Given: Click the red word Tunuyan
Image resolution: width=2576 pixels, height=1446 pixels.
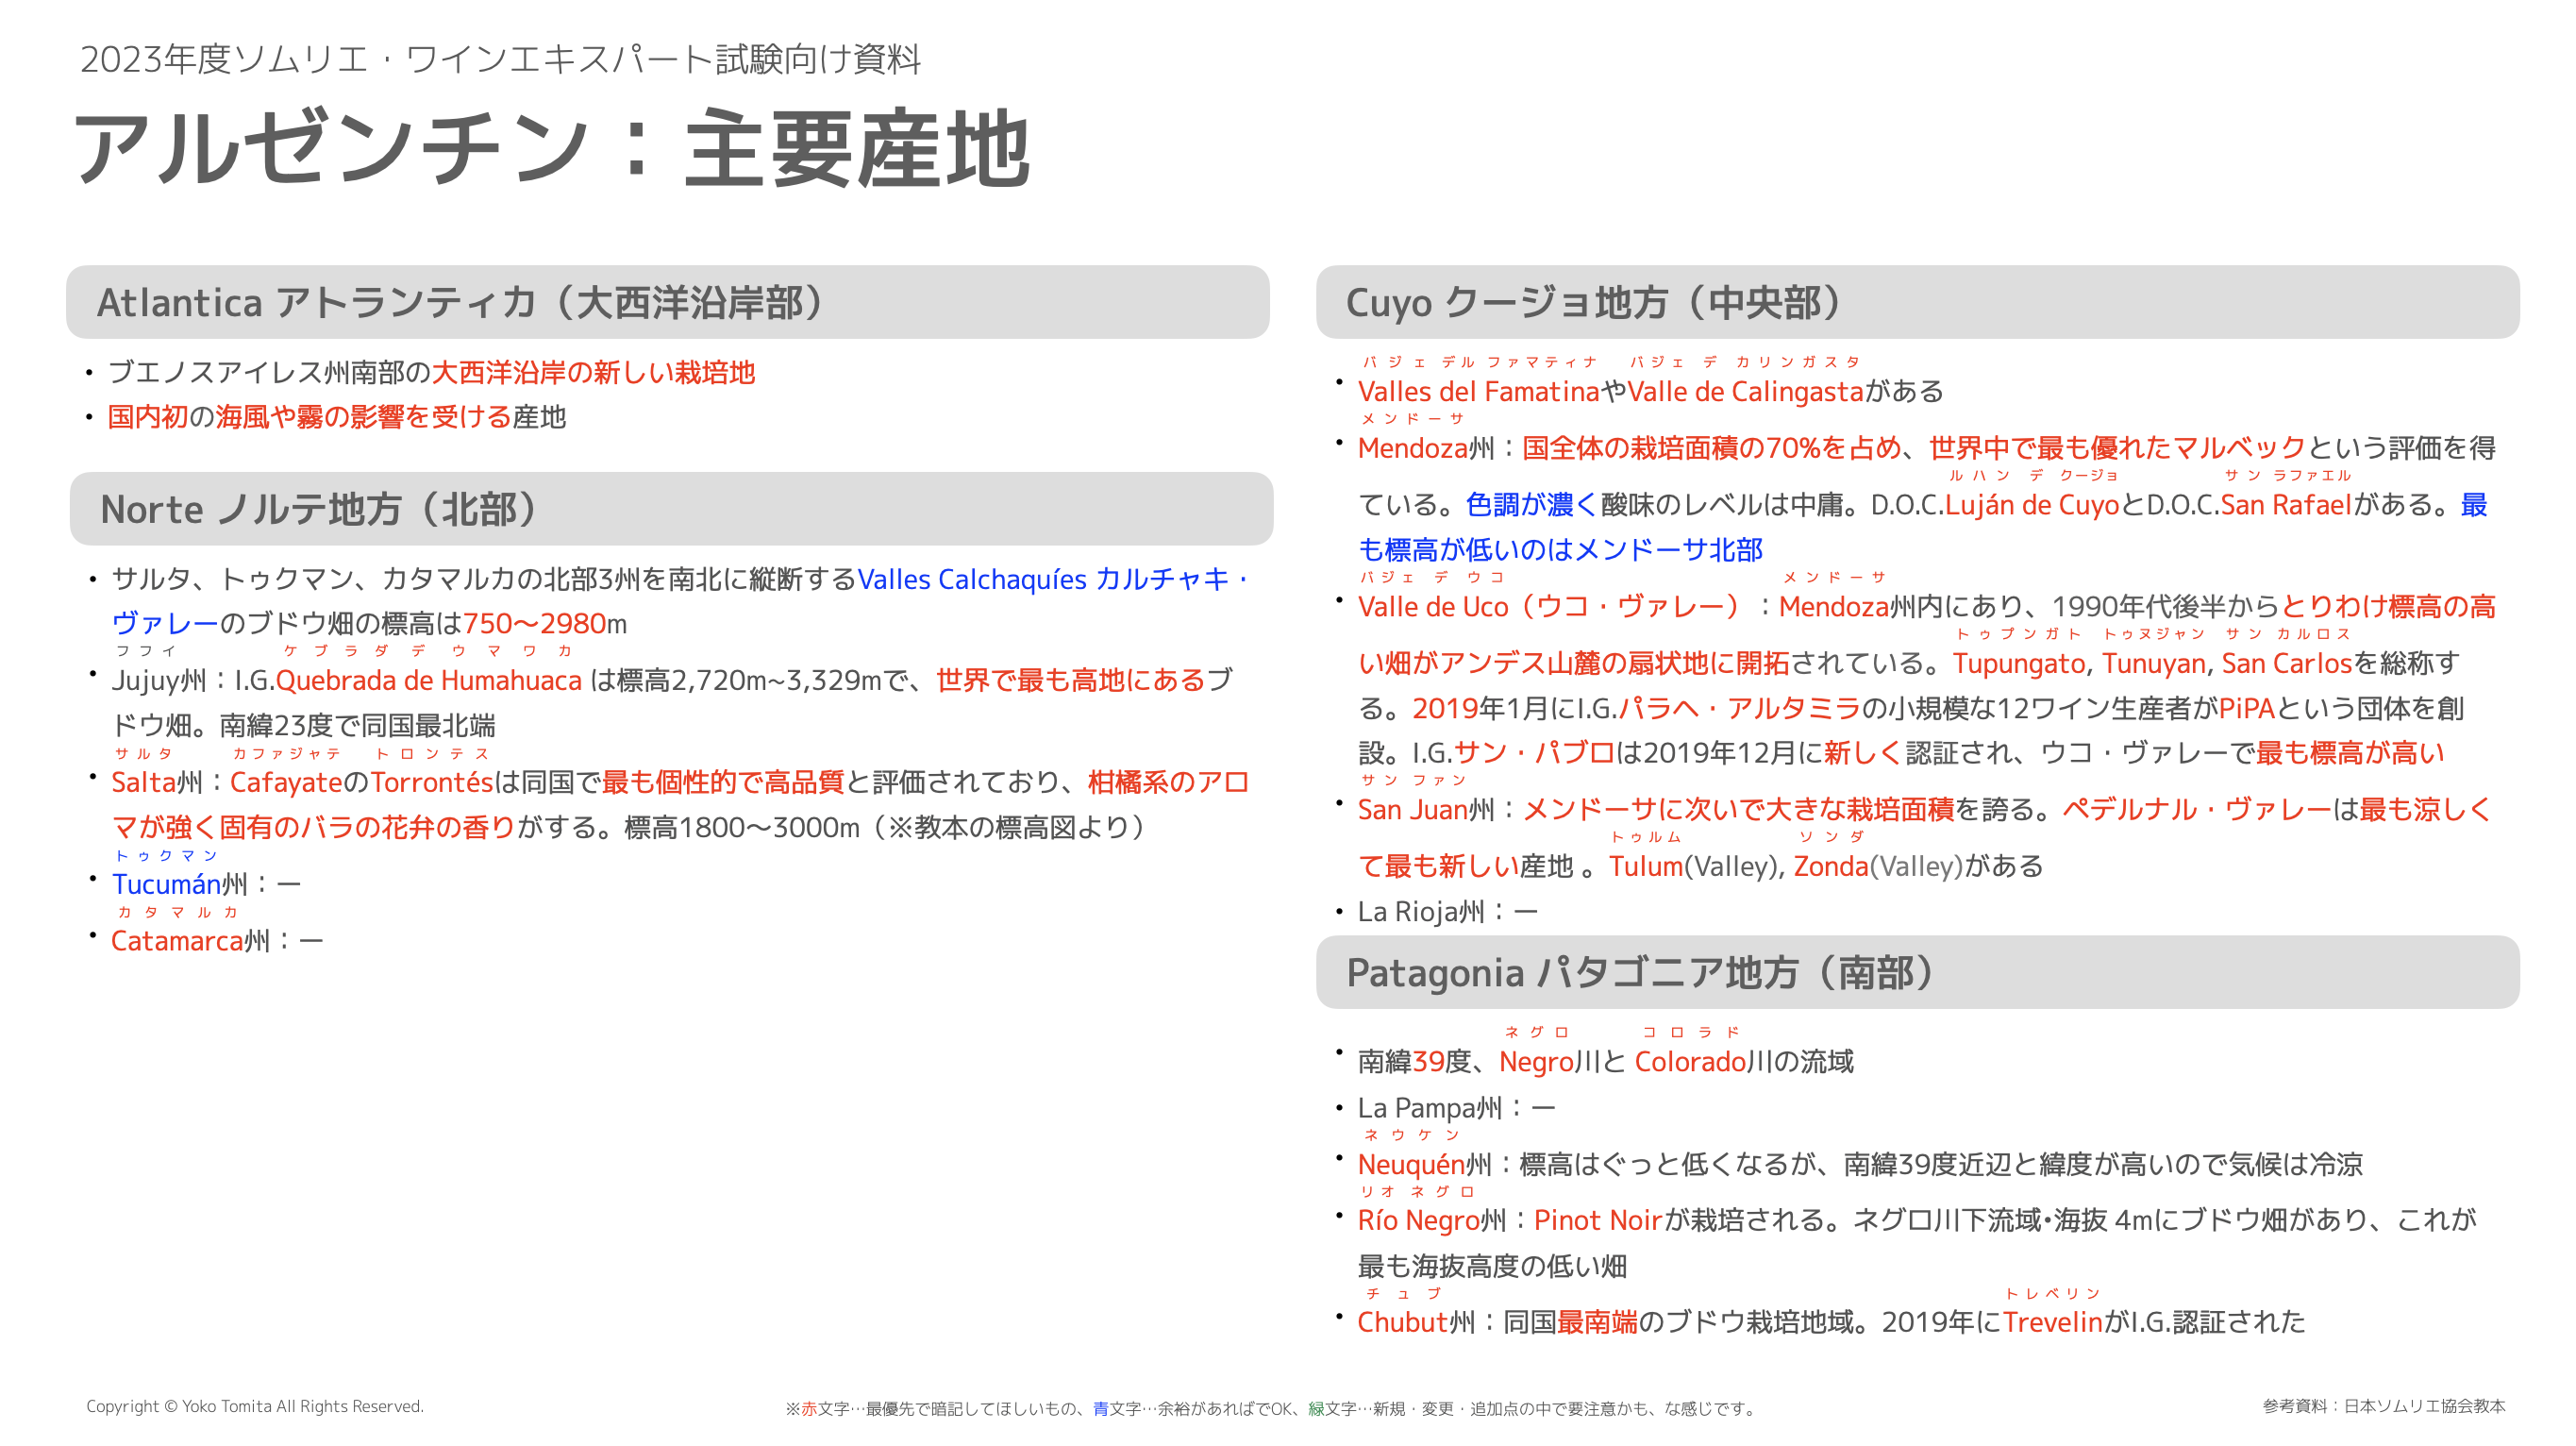Looking at the screenshot, I should coord(2153,664).
